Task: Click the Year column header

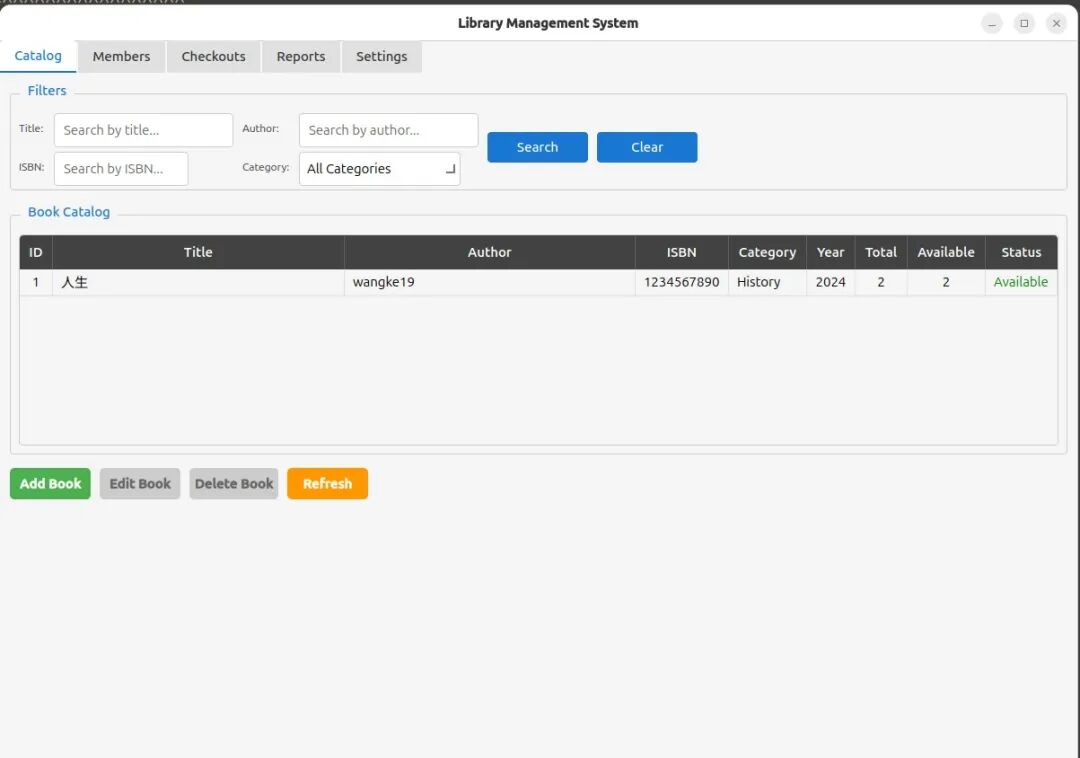Action: pyautogui.click(x=831, y=252)
